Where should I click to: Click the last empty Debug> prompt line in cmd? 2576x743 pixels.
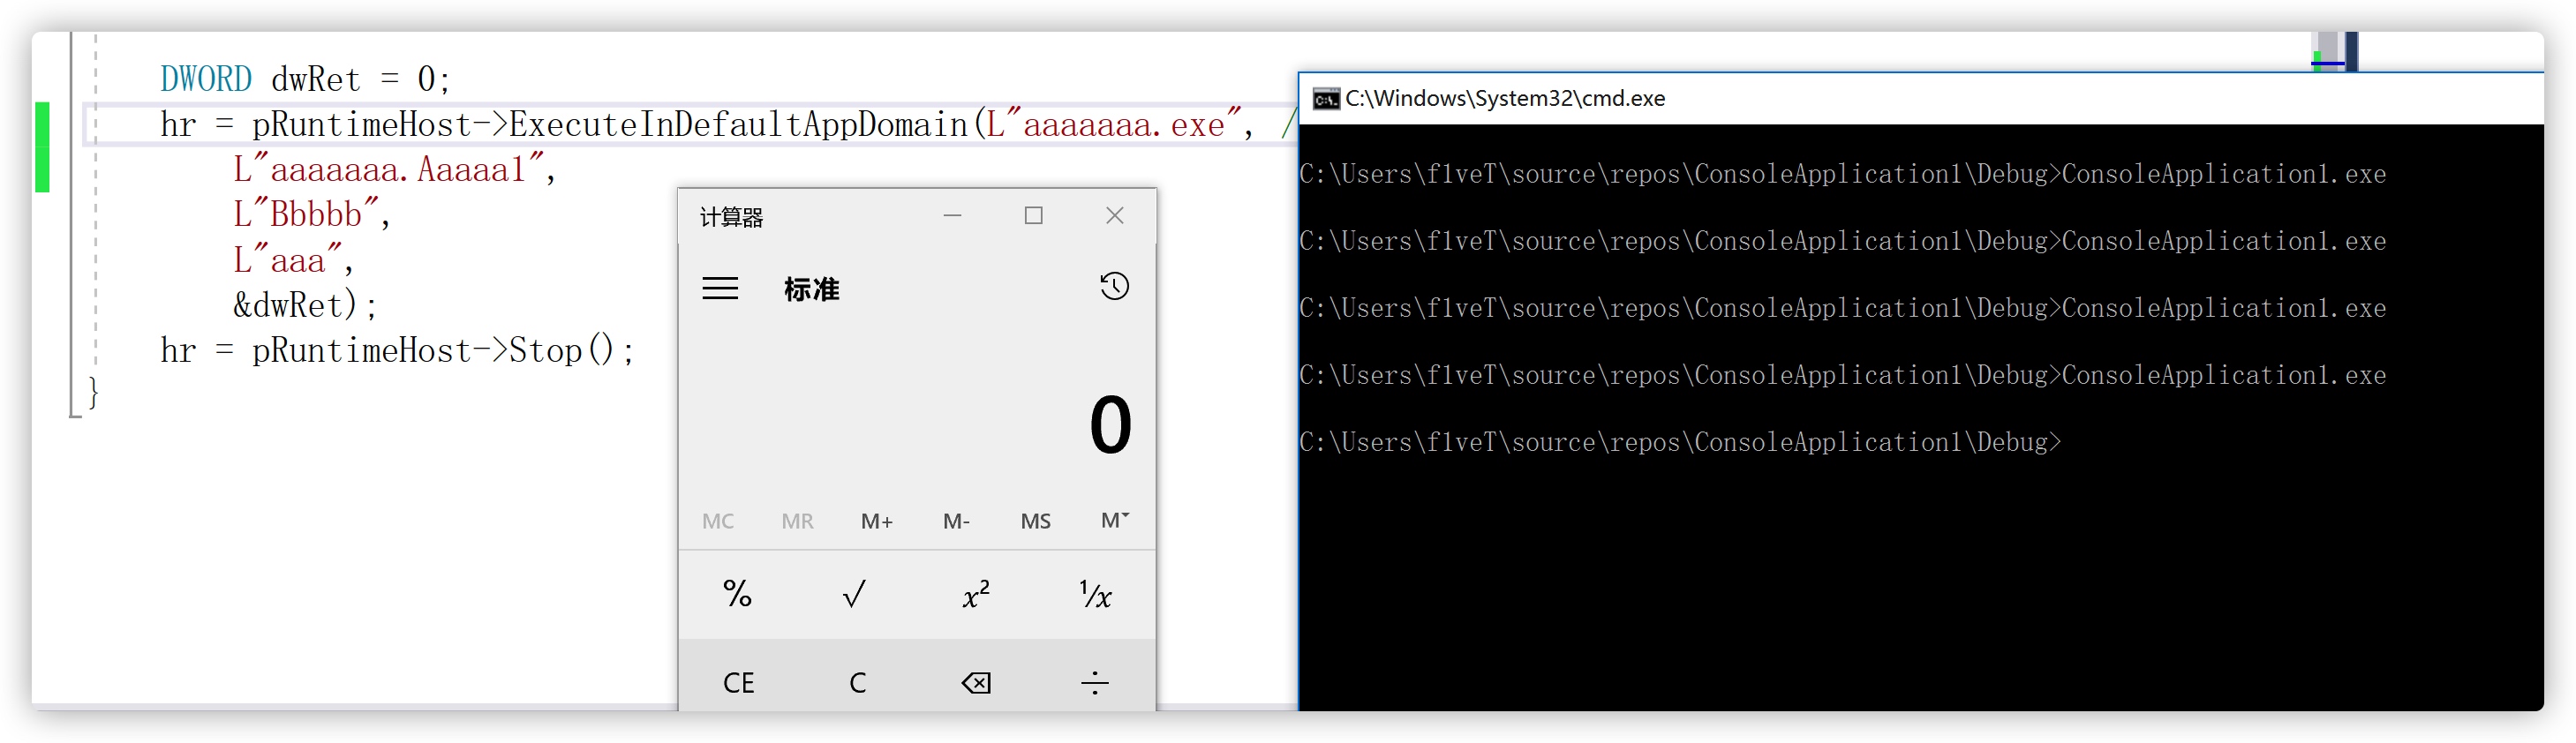pos(1680,442)
